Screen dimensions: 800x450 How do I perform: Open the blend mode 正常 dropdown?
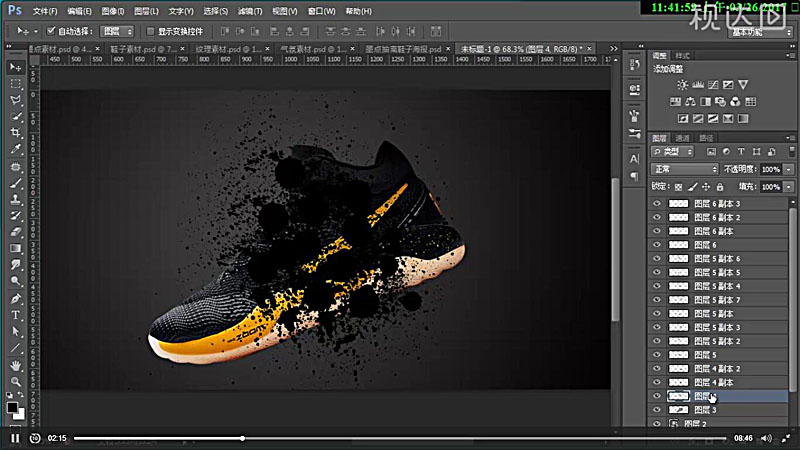coord(684,169)
